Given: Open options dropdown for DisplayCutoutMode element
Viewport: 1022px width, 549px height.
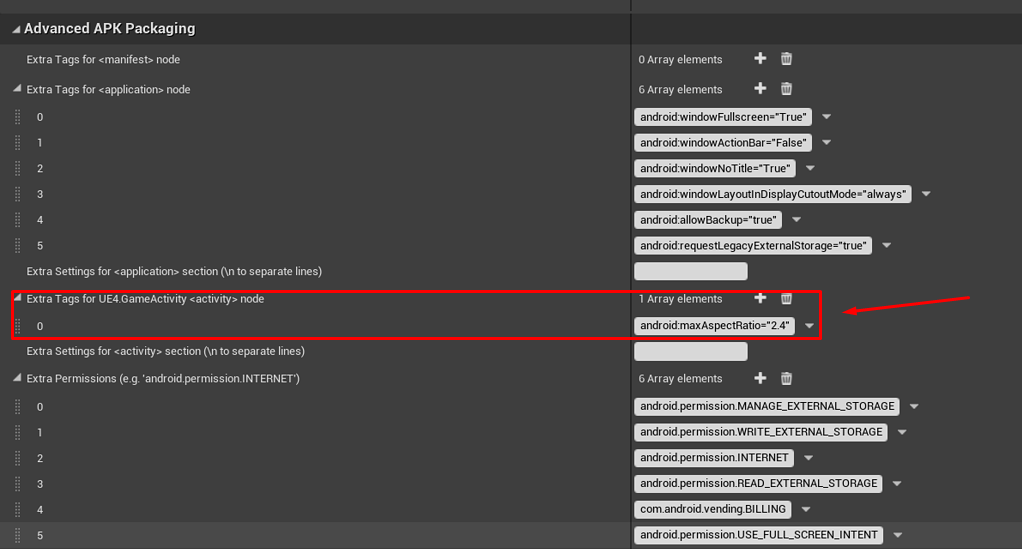Looking at the screenshot, I should tap(926, 194).
